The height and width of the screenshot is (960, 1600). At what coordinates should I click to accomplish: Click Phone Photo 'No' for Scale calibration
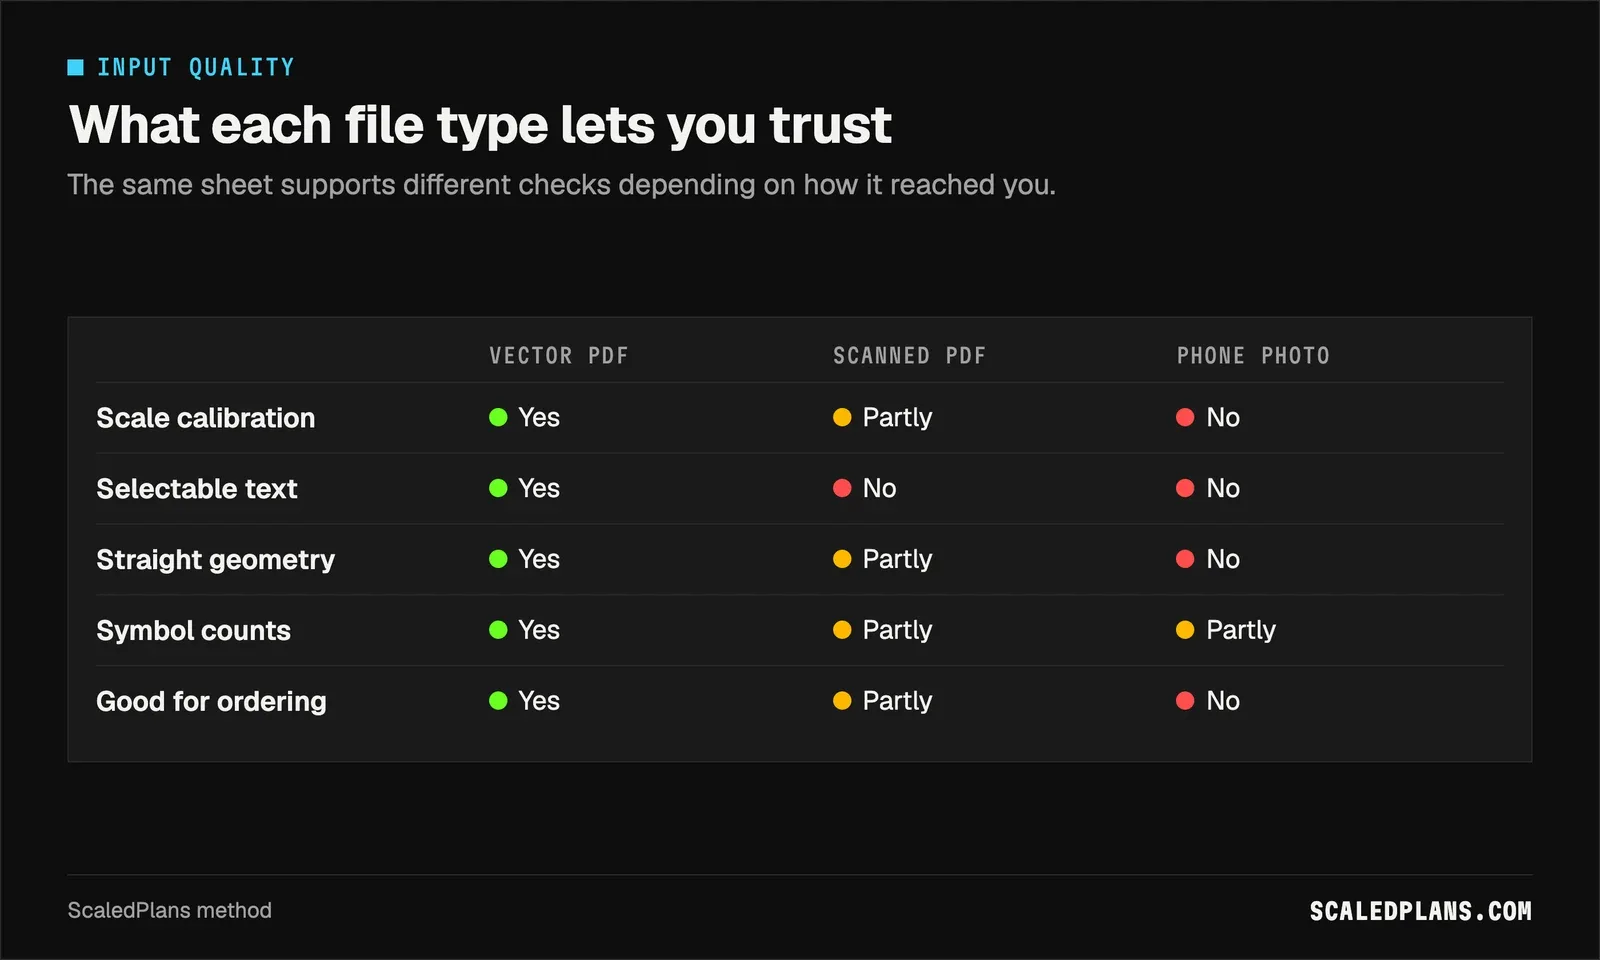pos(1223,418)
